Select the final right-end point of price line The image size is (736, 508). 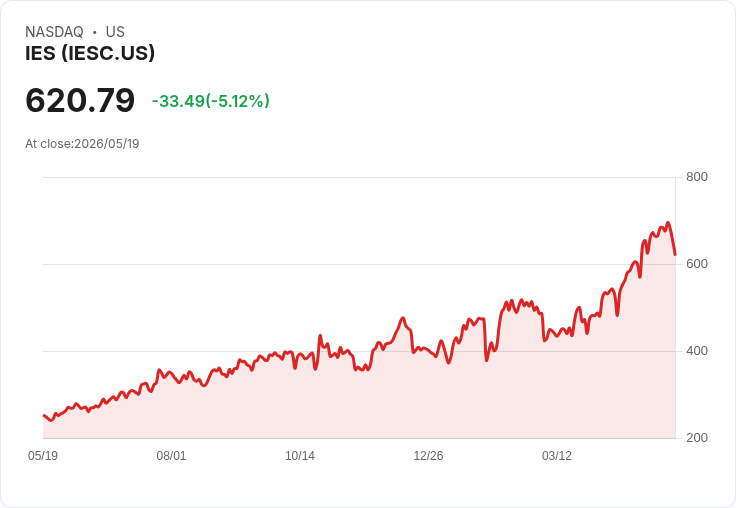point(675,255)
